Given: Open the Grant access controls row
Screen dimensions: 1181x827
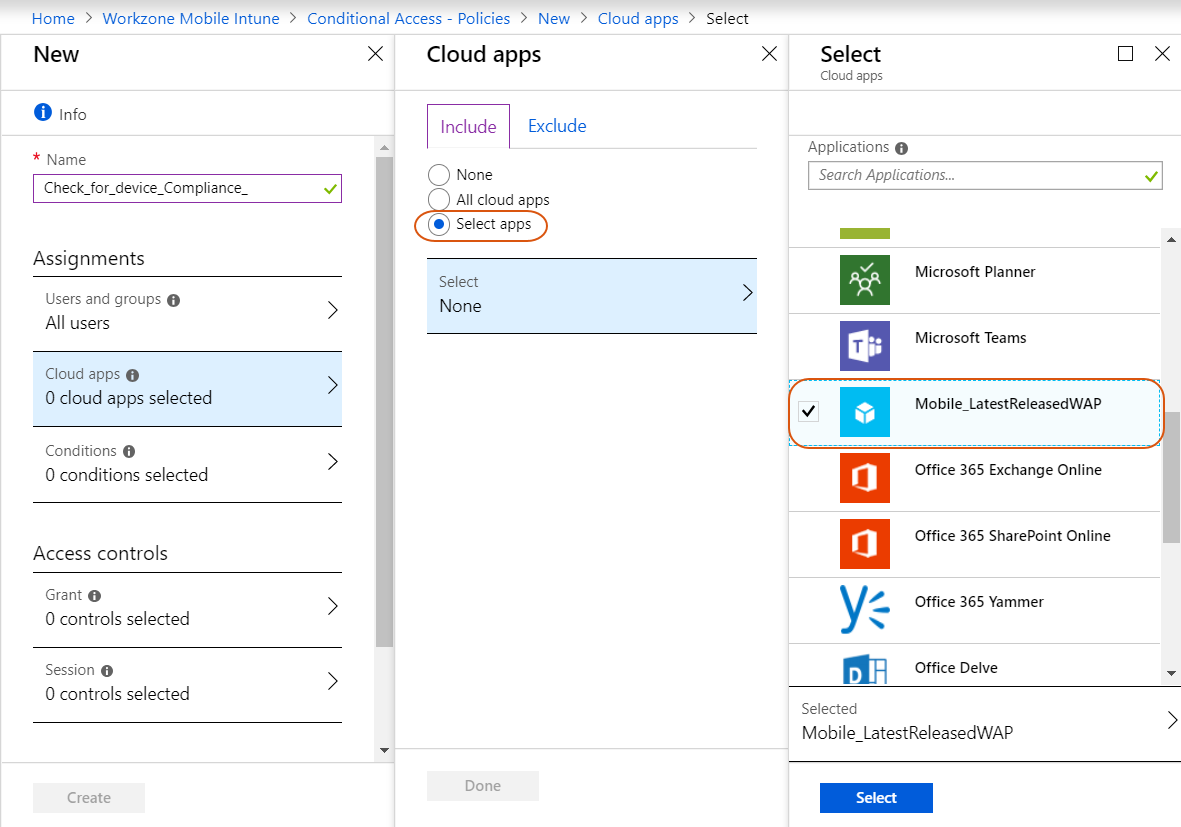Looking at the screenshot, I should 188,609.
